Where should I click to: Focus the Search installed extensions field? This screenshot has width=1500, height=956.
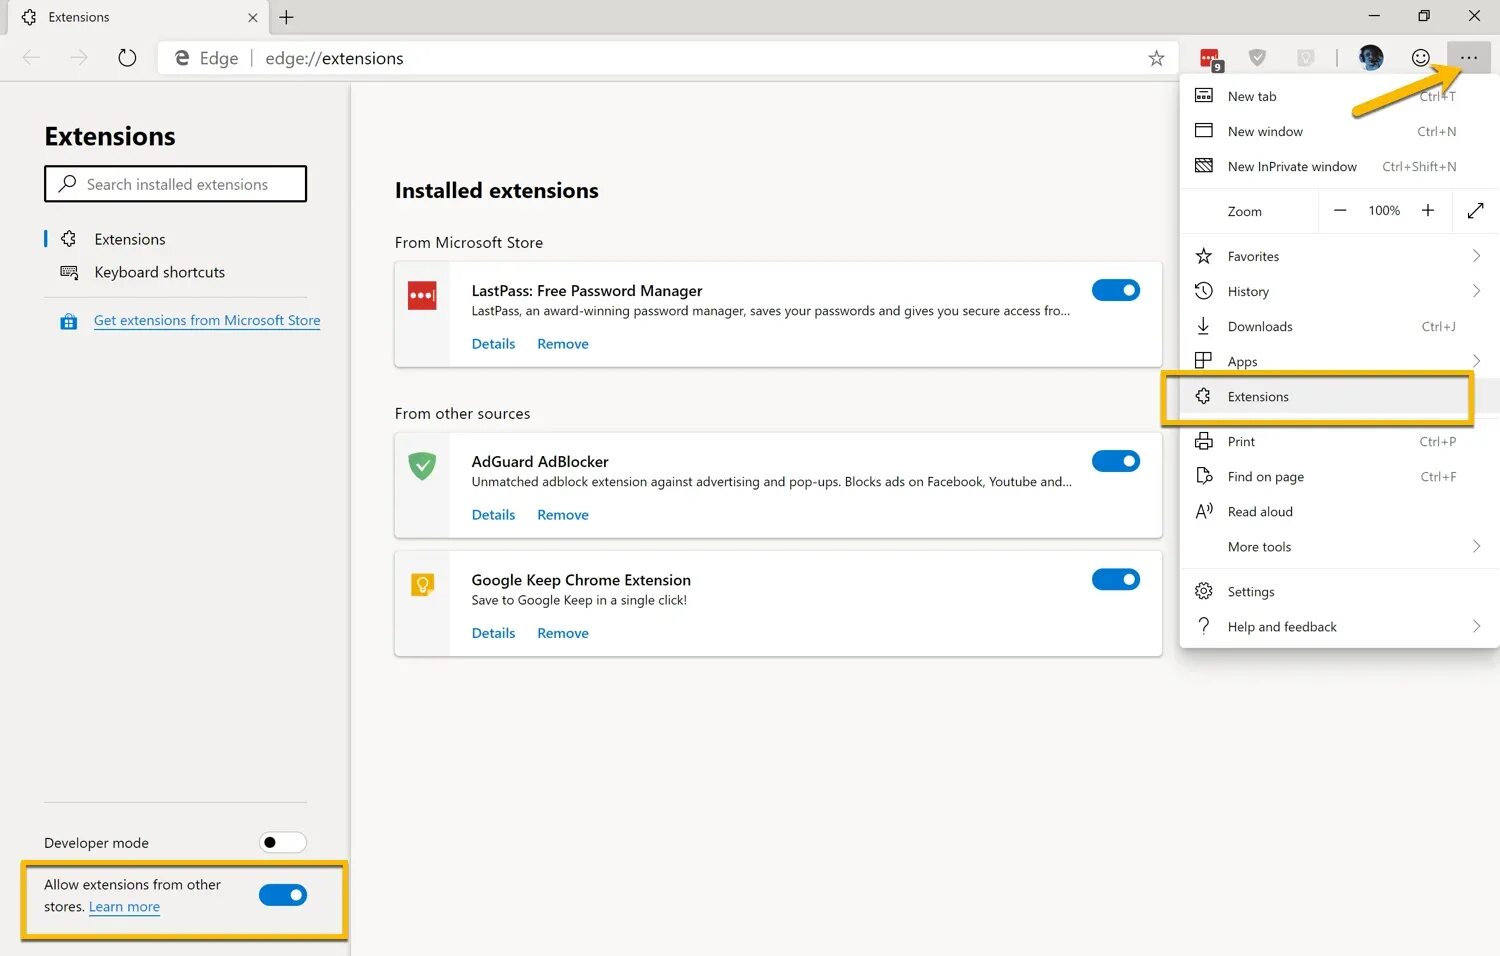(x=175, y=184)
